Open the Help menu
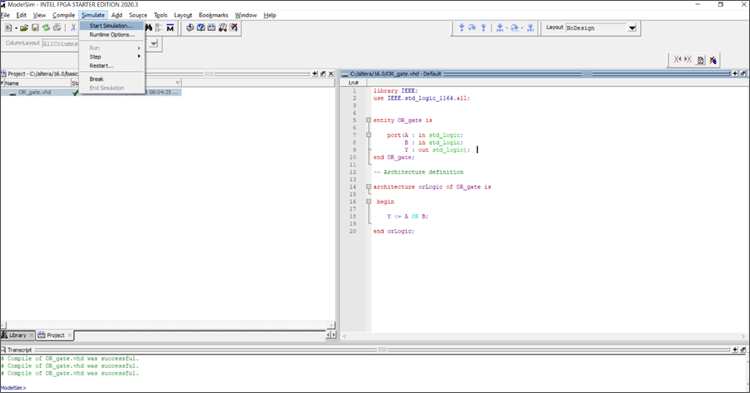 pos(270,15)
